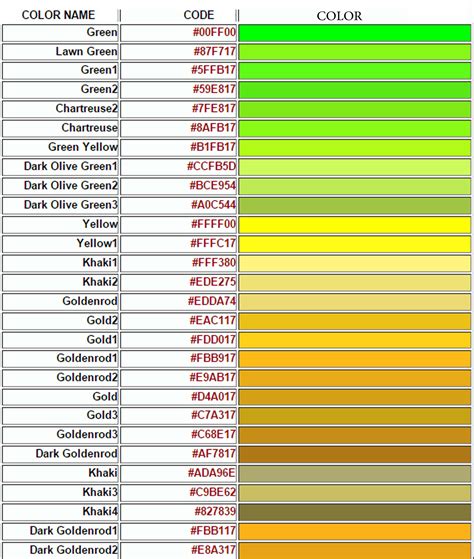474x559 pixels.
Task: Click the COLOR NAME column header
Action: pos(58,15)
